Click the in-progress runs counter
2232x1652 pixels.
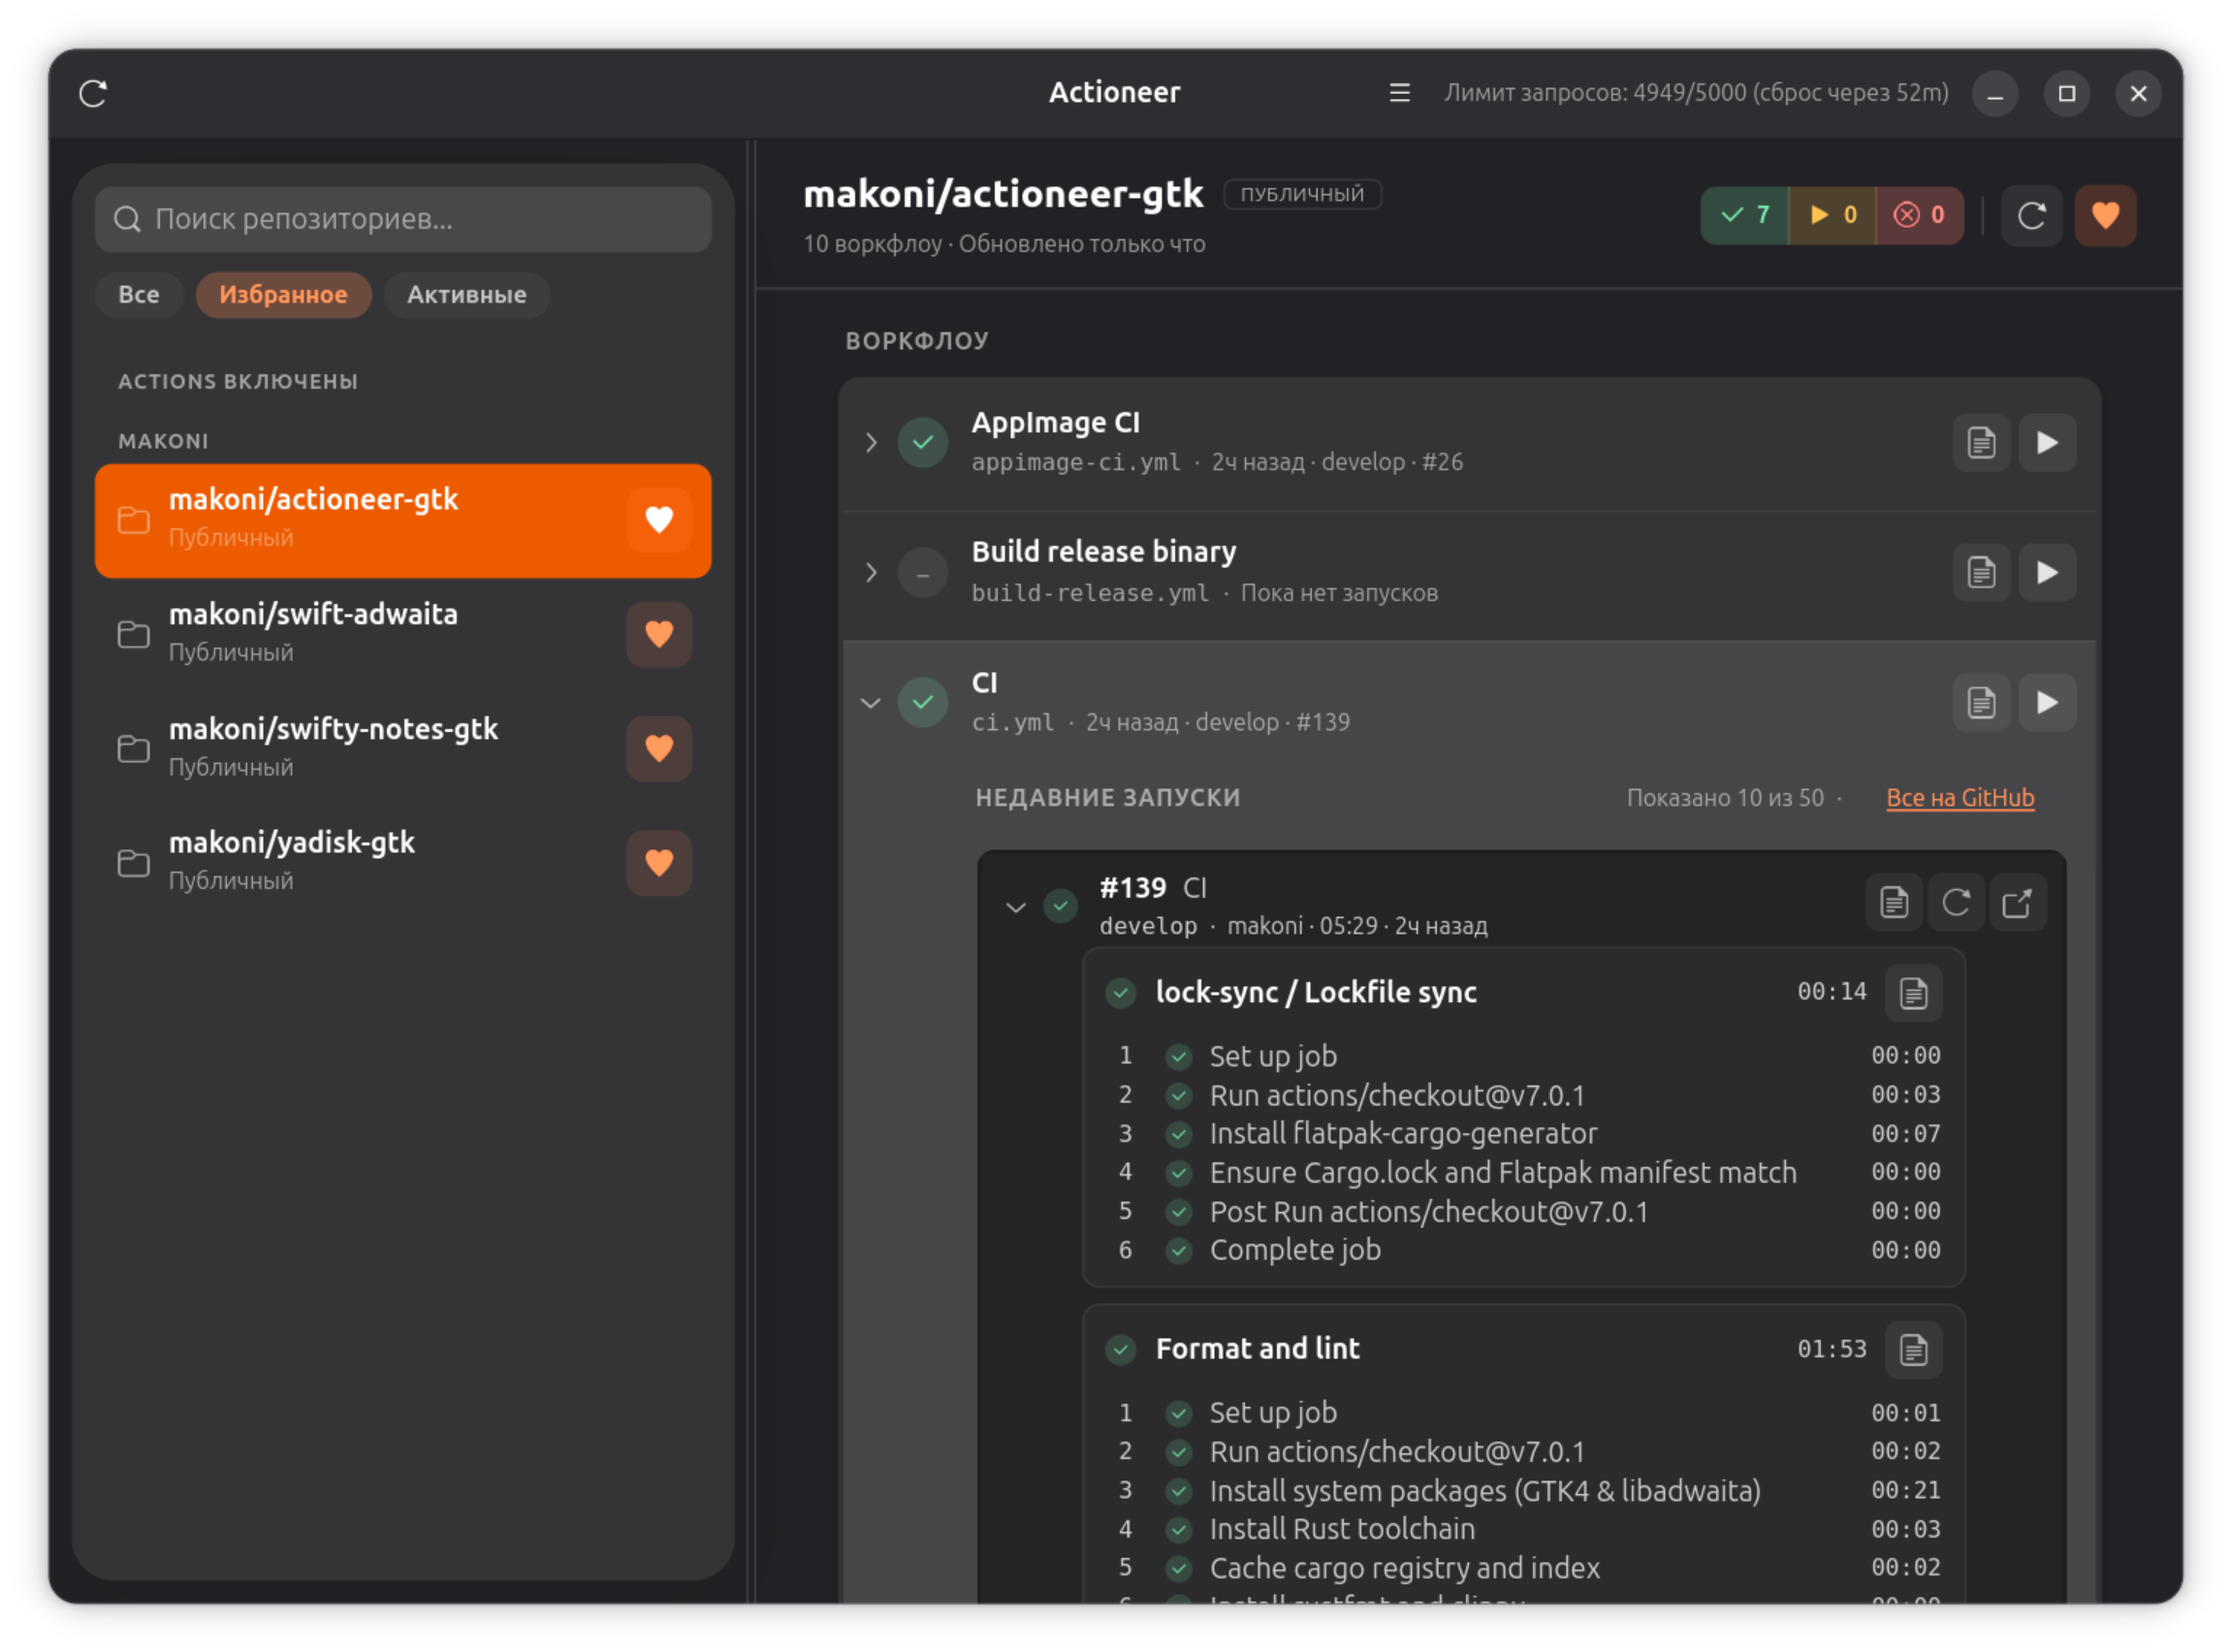click(x=1832, y=215)
